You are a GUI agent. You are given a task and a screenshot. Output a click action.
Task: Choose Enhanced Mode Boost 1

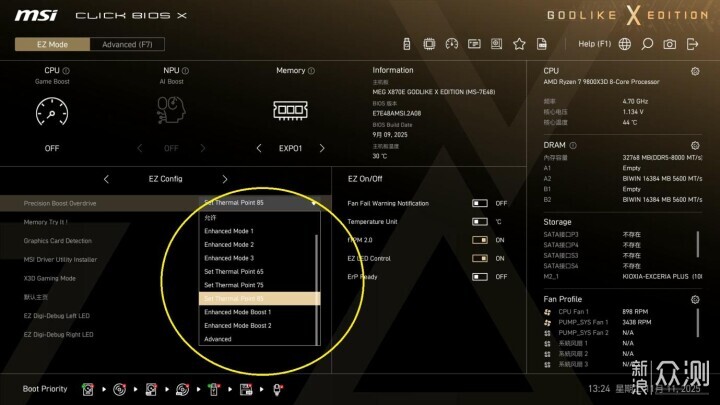click(258, 312)
